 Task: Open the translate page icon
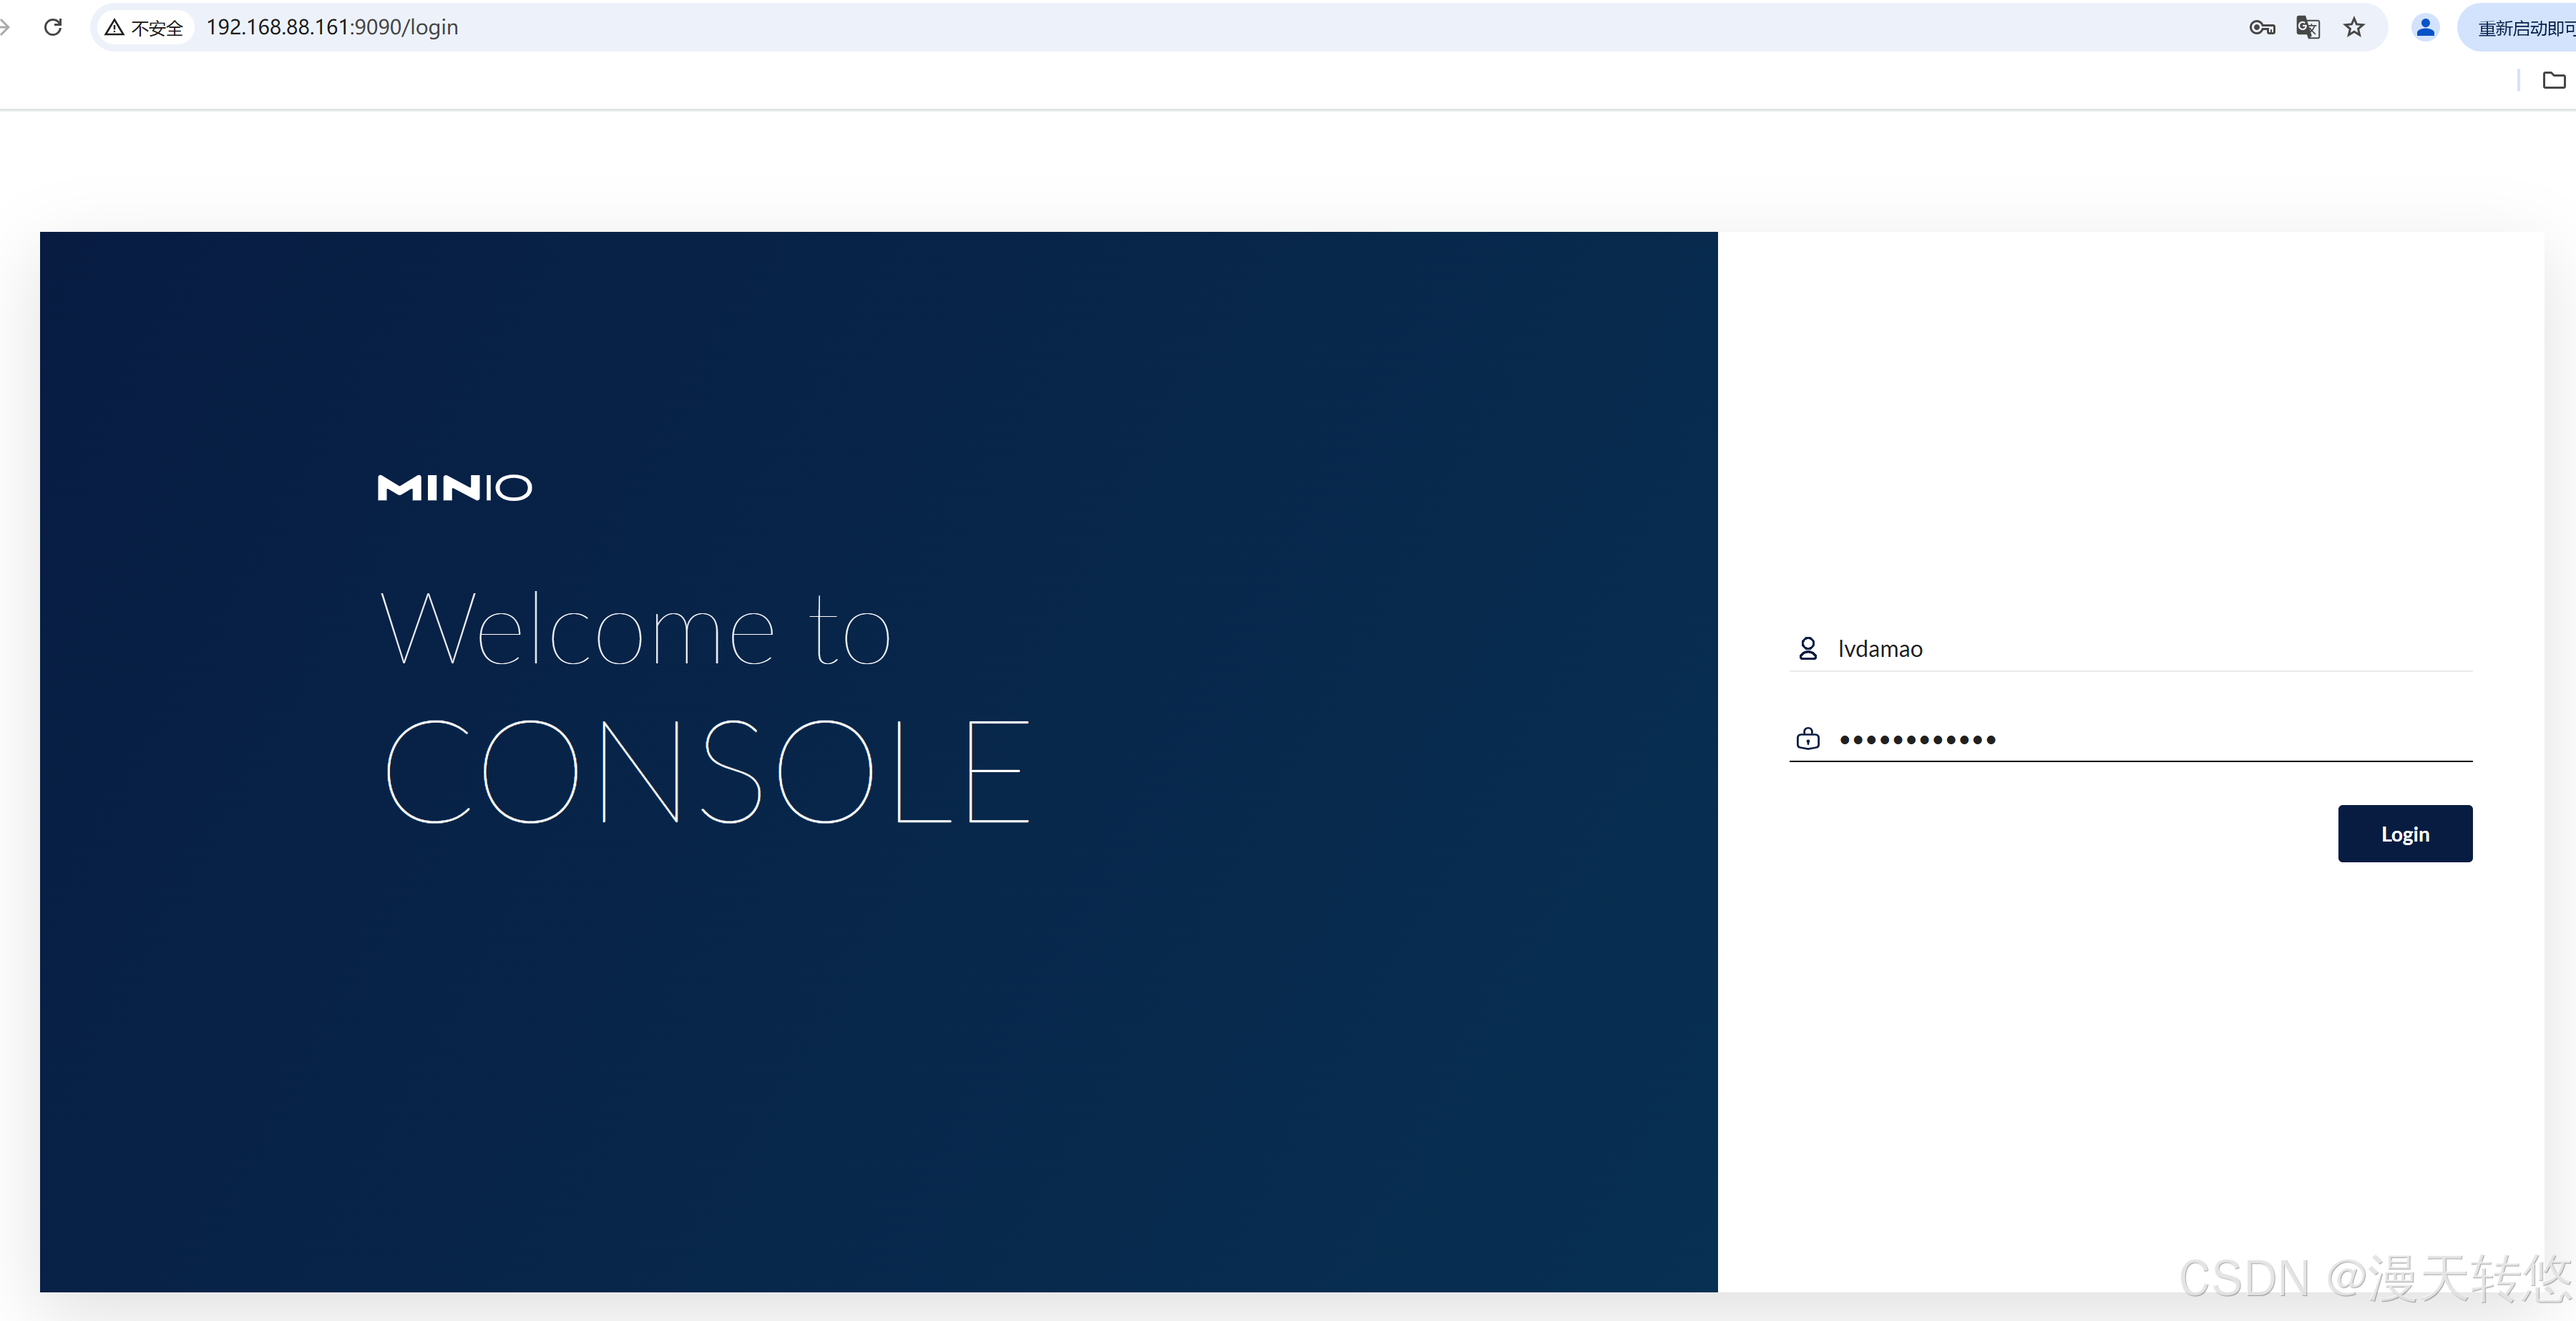2308,27
